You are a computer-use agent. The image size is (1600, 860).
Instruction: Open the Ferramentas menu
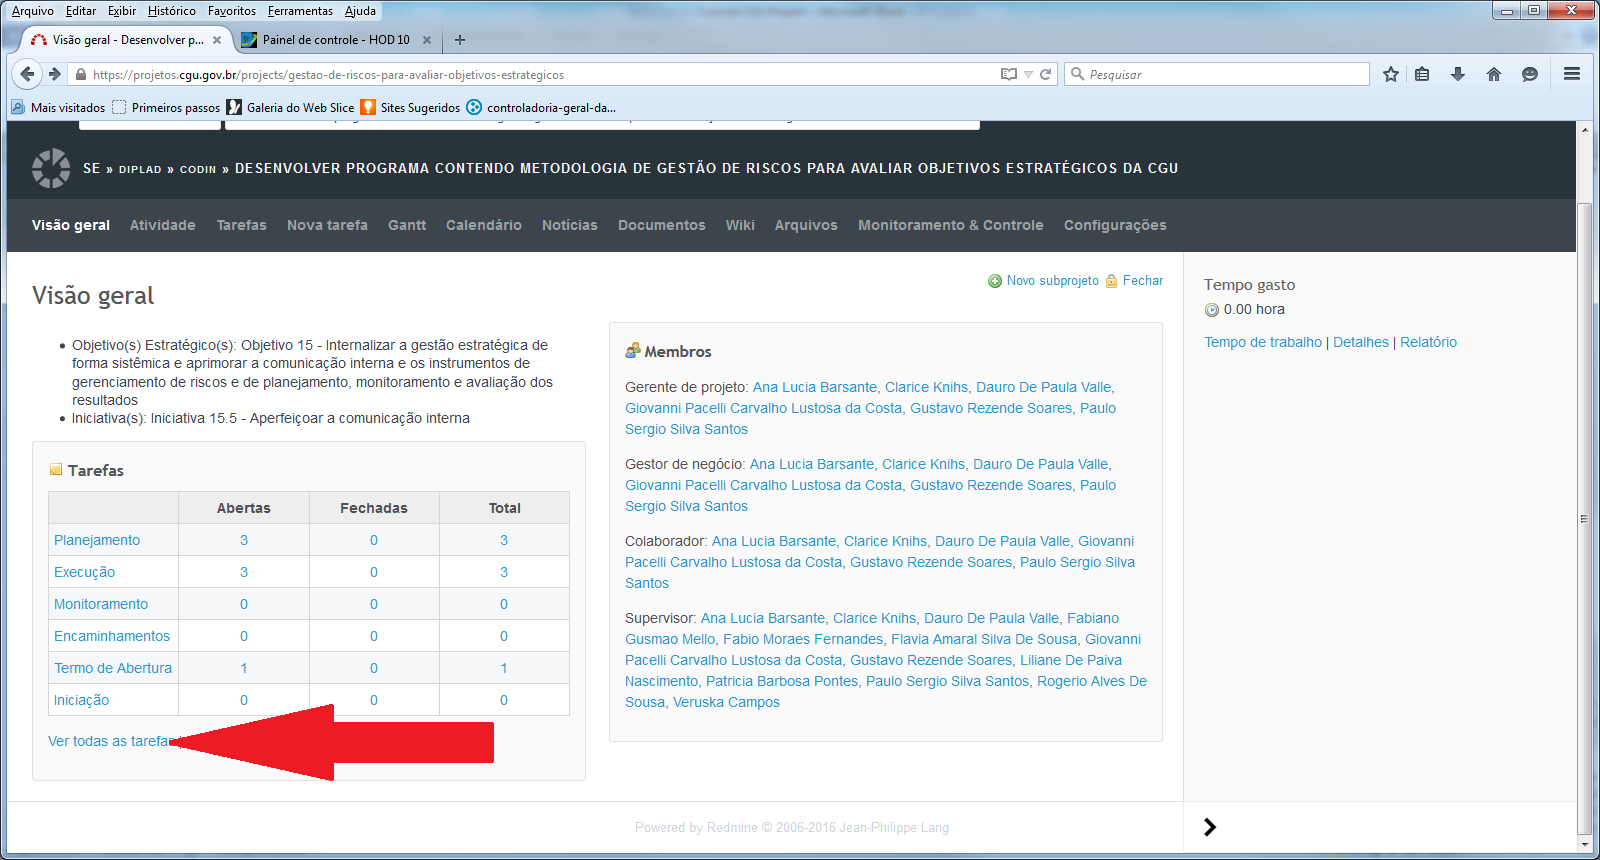pos(300,11)
